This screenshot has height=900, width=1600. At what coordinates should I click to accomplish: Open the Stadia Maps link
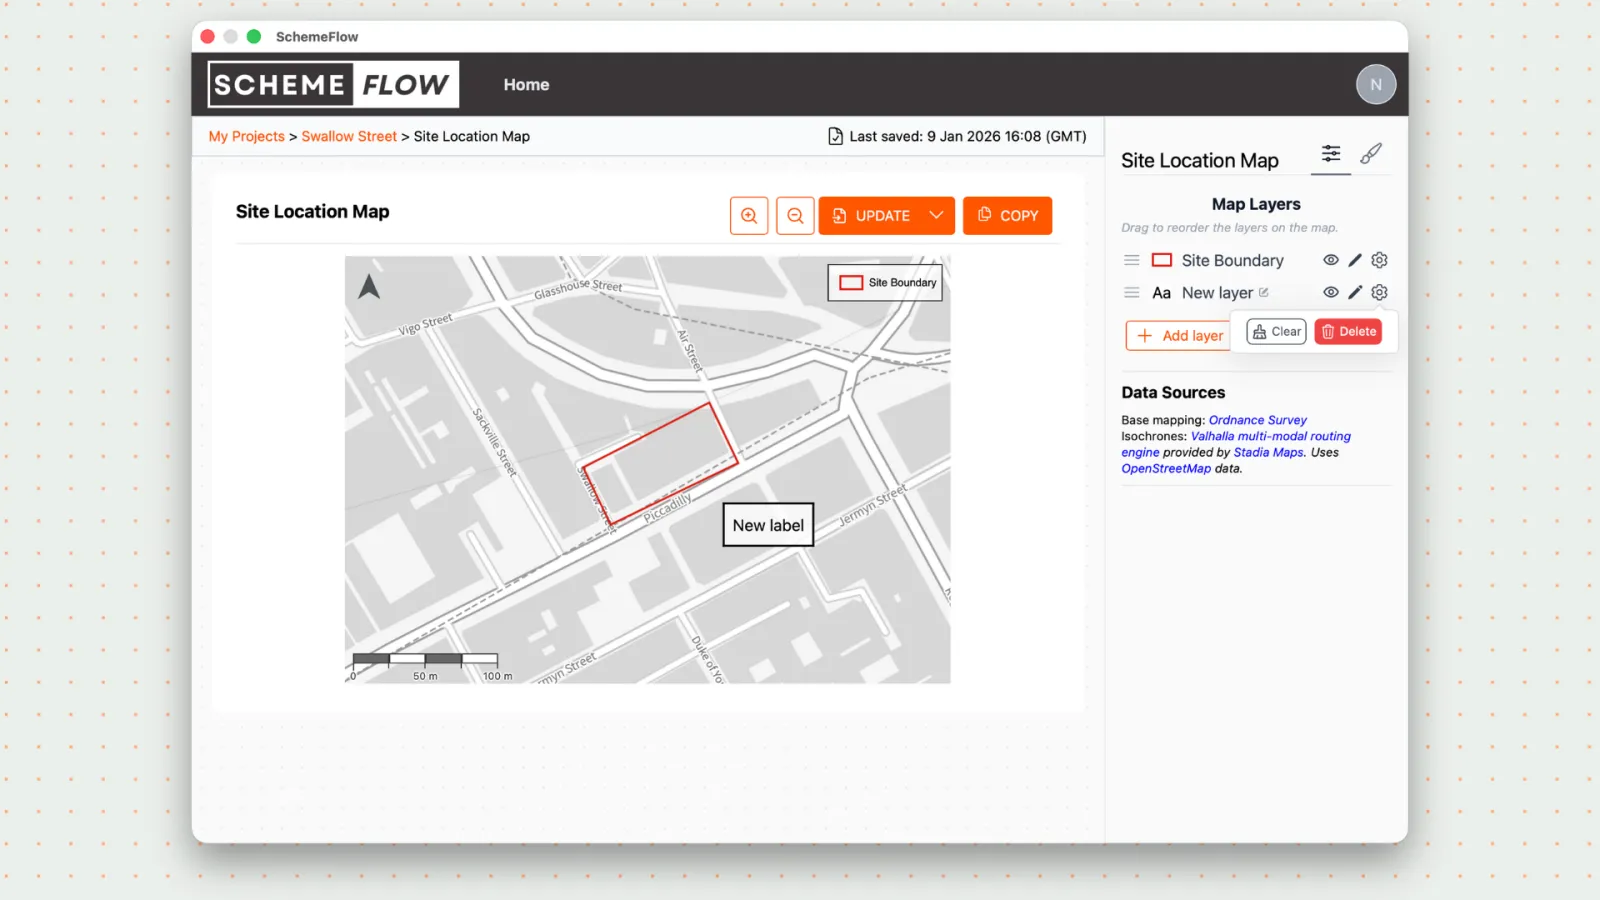pyautogui.click(x=1268, y=452)
